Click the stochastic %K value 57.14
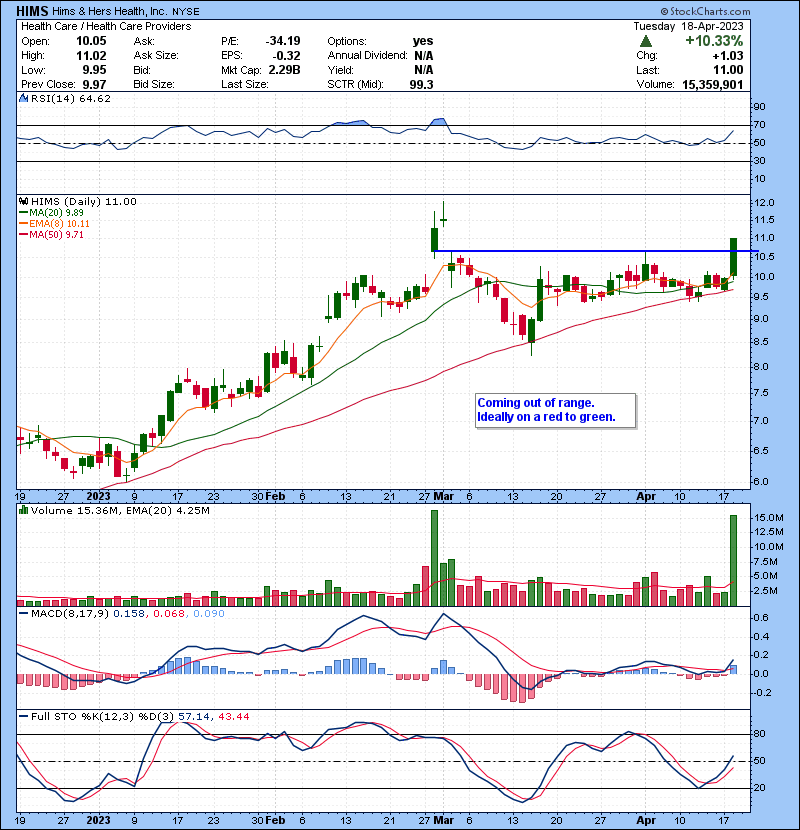Screen dimensions: 800x830 pos(194,717)
